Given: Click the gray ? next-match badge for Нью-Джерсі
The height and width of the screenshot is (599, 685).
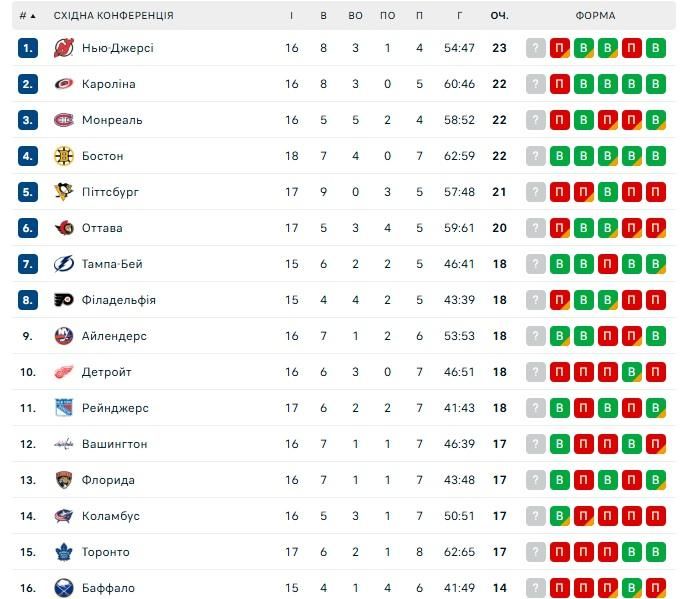Looking at the screenshot, I should (x=536, y=48).
